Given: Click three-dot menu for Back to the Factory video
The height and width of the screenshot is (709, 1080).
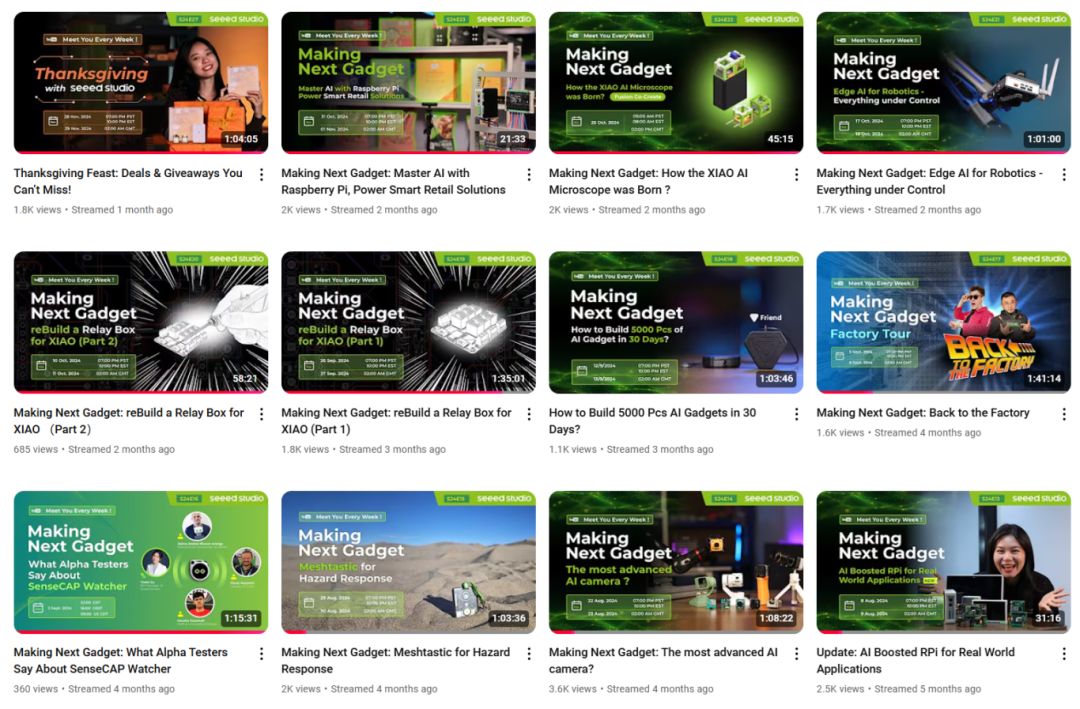Looking at the screenshot, I should click(x=1064, y=414).
